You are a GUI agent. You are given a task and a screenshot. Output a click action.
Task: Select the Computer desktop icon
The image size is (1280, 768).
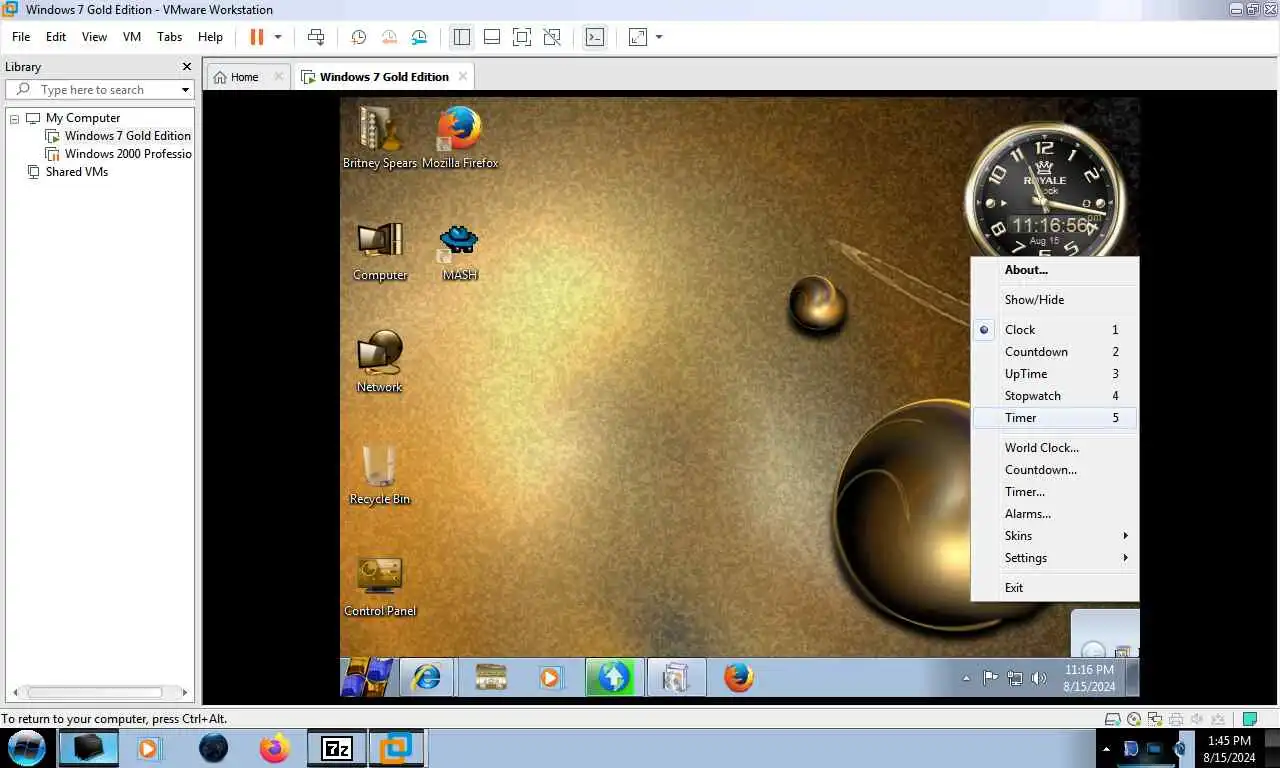click(380, 251)
